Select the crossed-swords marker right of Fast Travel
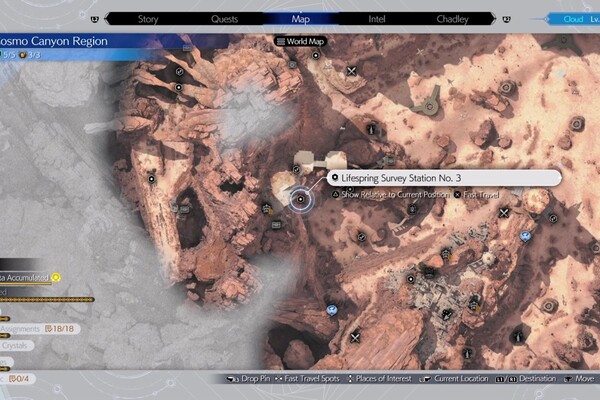This screenshot has height=400, width=600. pos(504,213)
